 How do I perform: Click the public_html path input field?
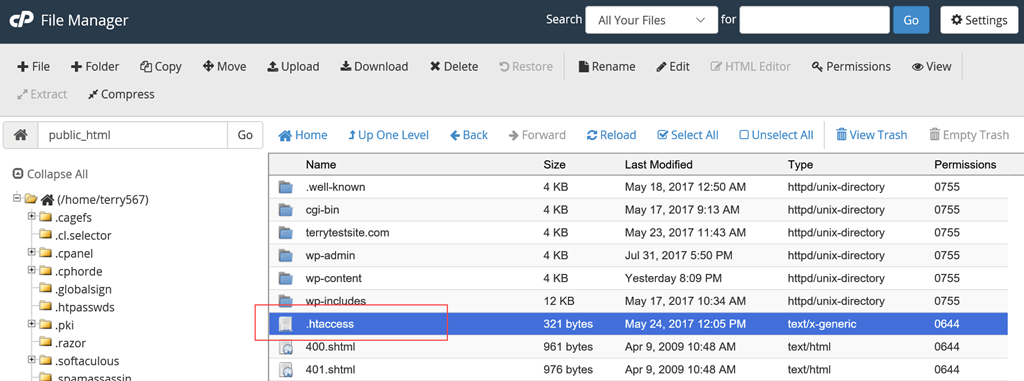pyautogui.click(x=133, y=135)
